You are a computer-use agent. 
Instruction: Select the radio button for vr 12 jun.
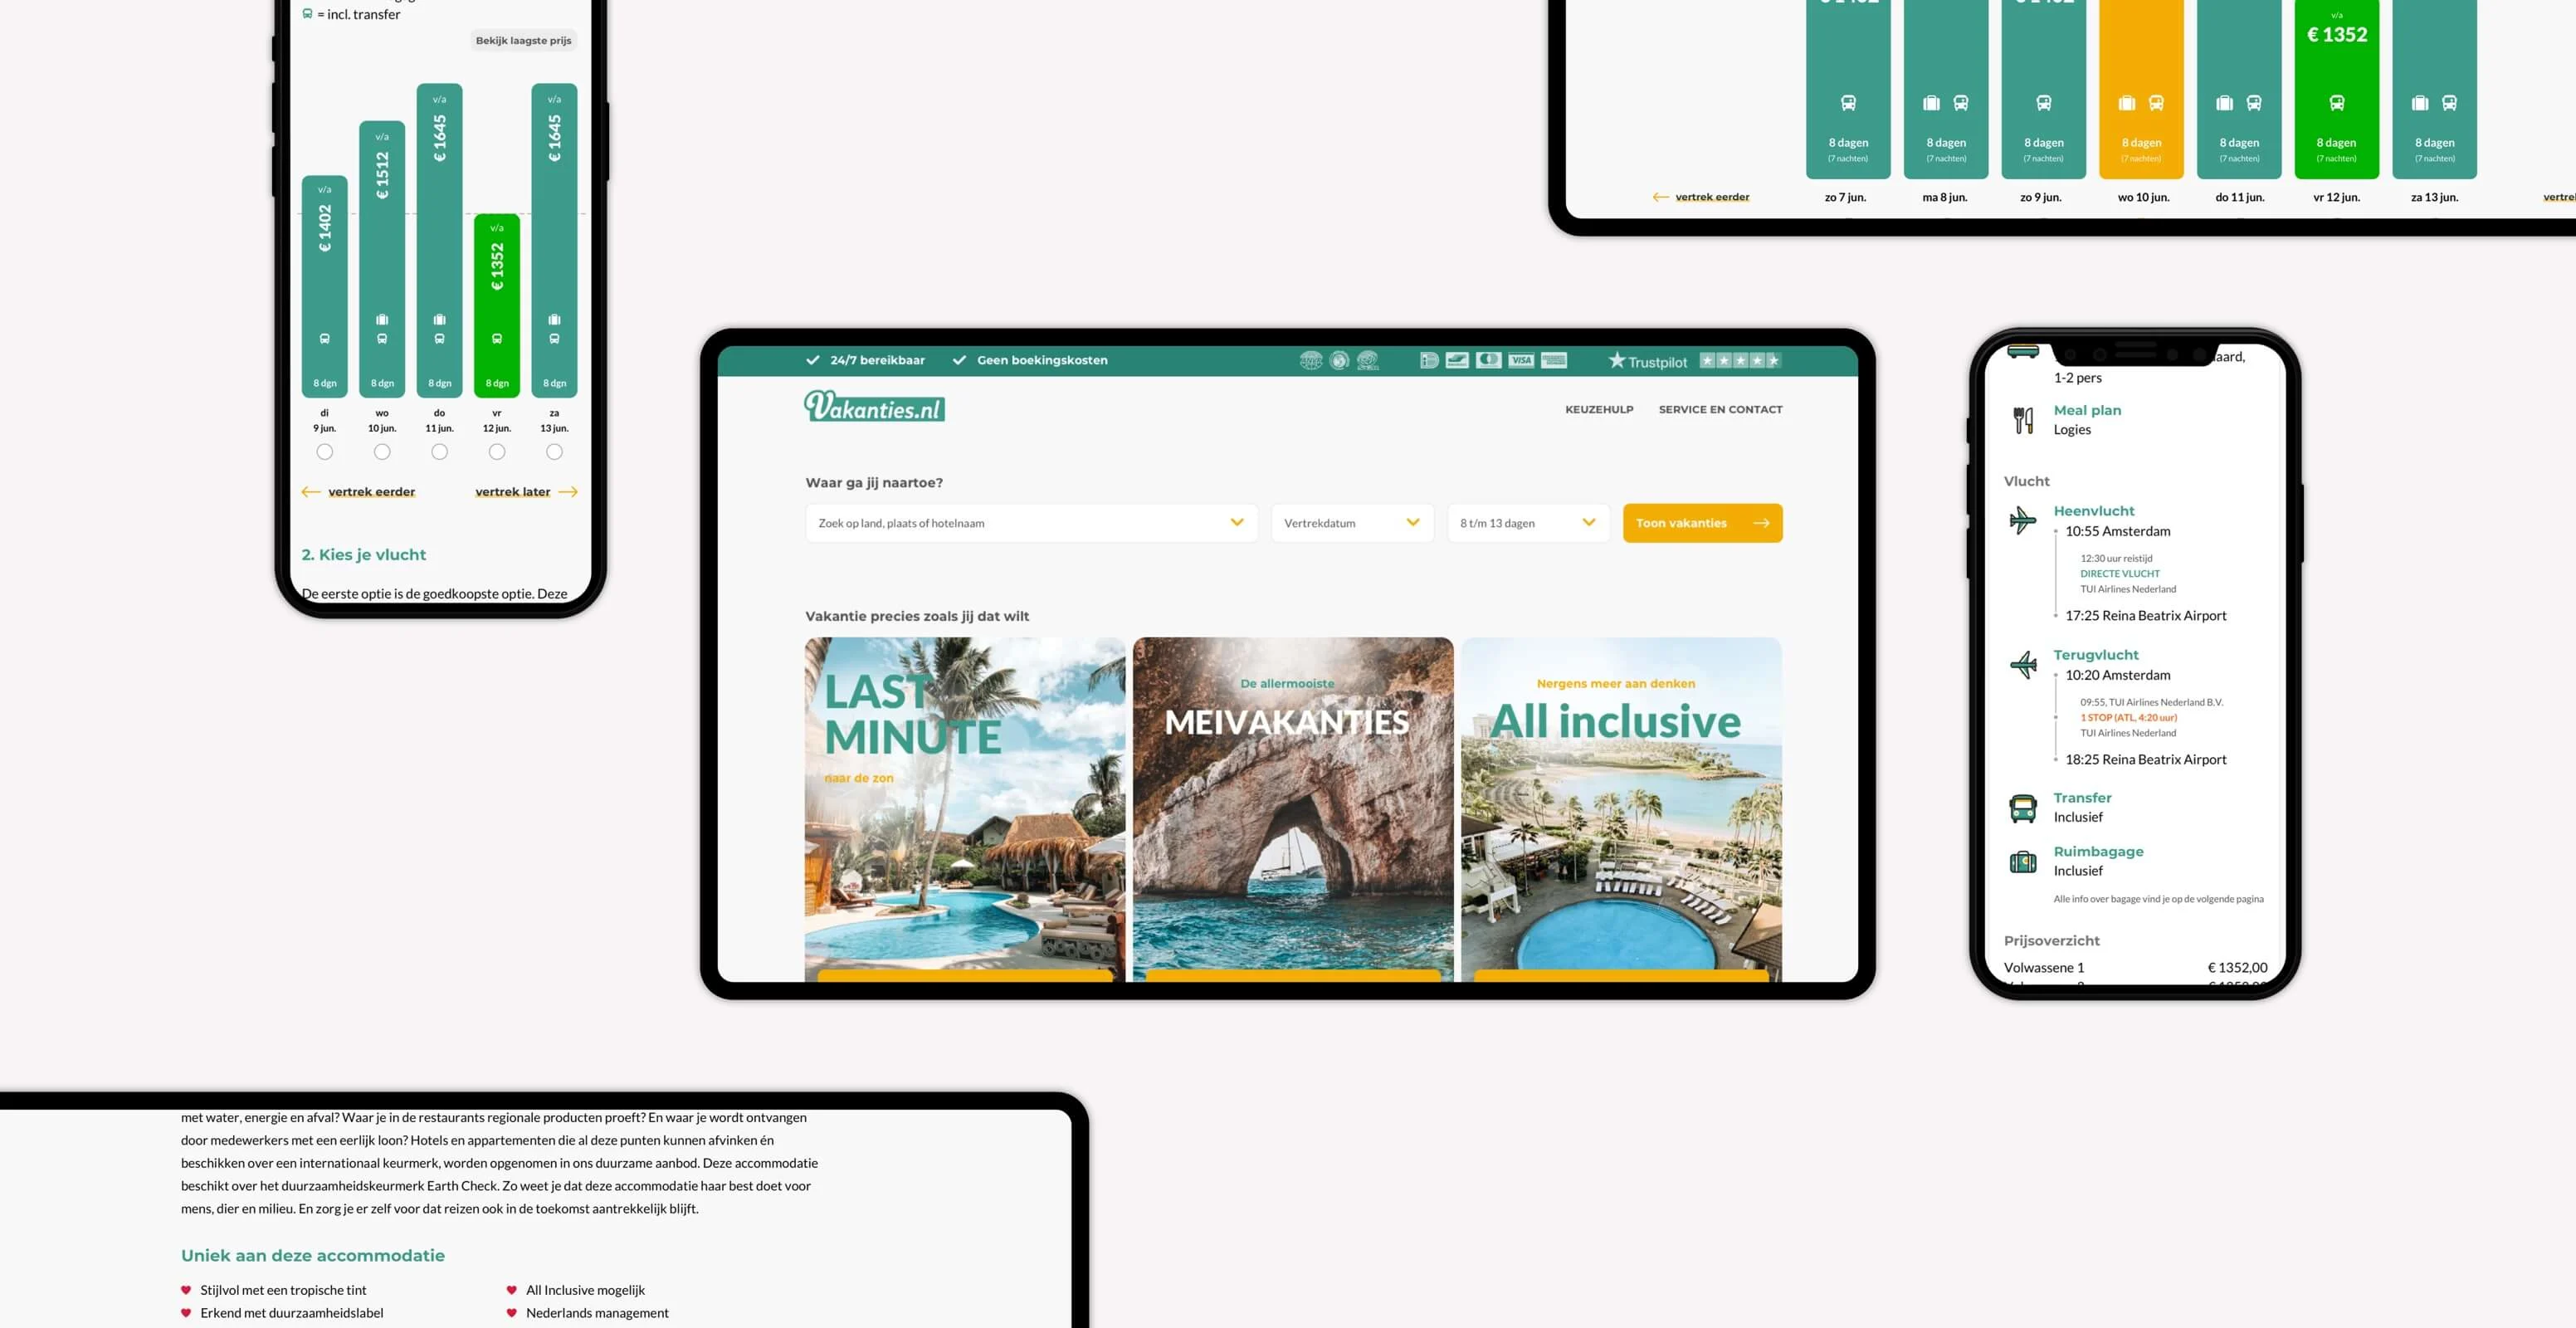pos(497,452)
